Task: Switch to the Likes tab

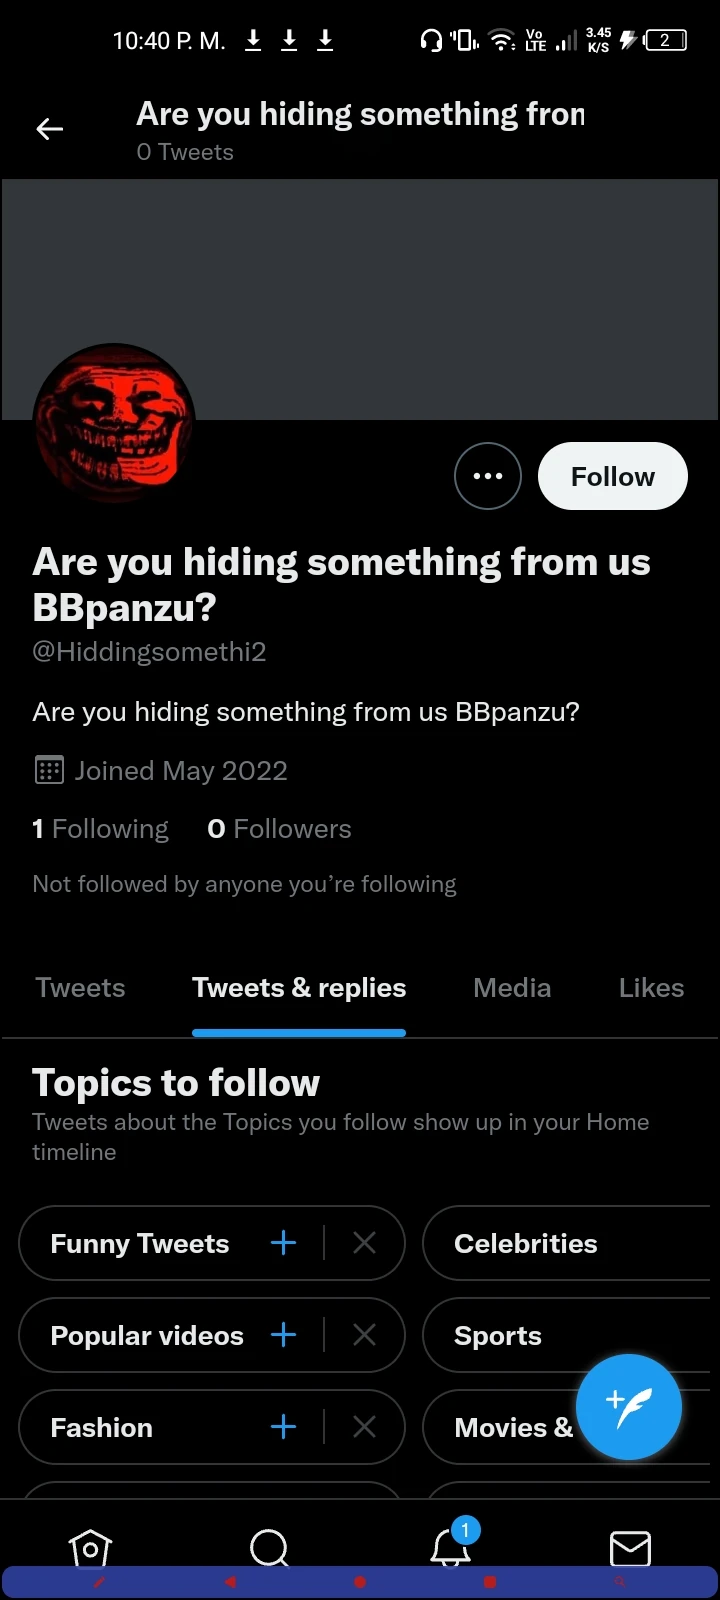Action: click(x=651, y=988)
